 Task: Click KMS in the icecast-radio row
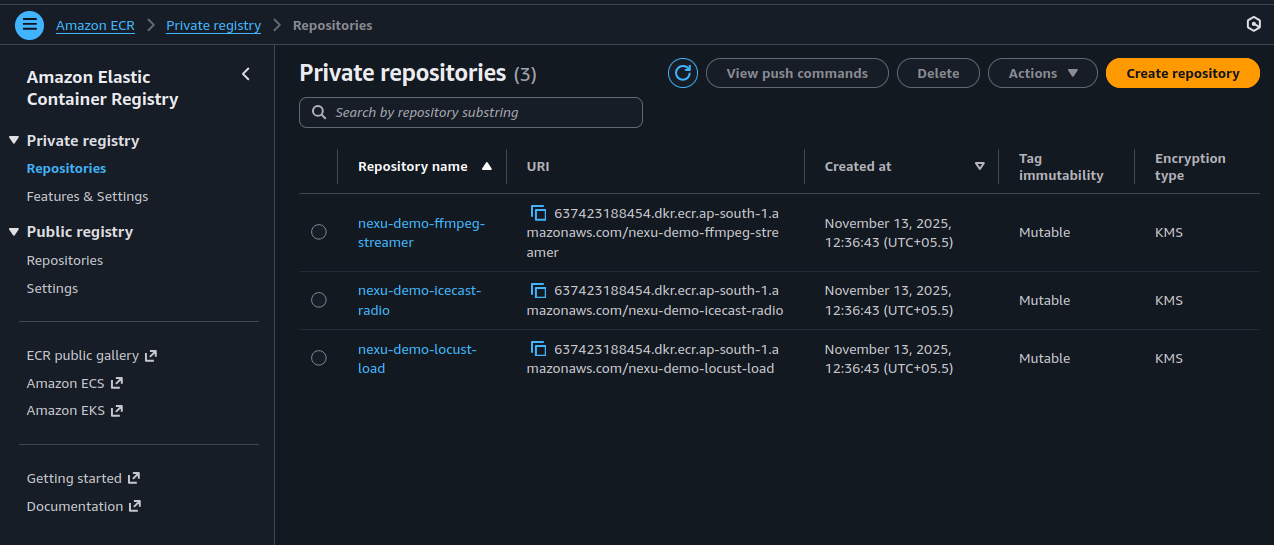click(x=1169, y=301)
